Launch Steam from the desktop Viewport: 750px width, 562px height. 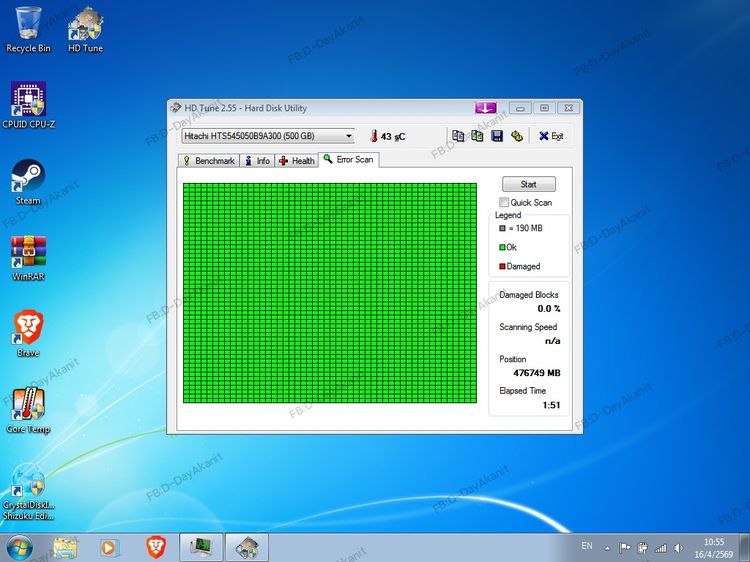tap(27, 178)
